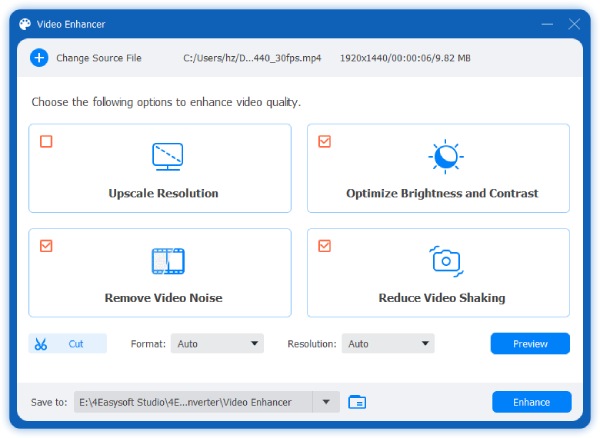Viewport: 600px width, 438px height.
Task: Click the blue plus add-file icon
Action: coord(39,58)
